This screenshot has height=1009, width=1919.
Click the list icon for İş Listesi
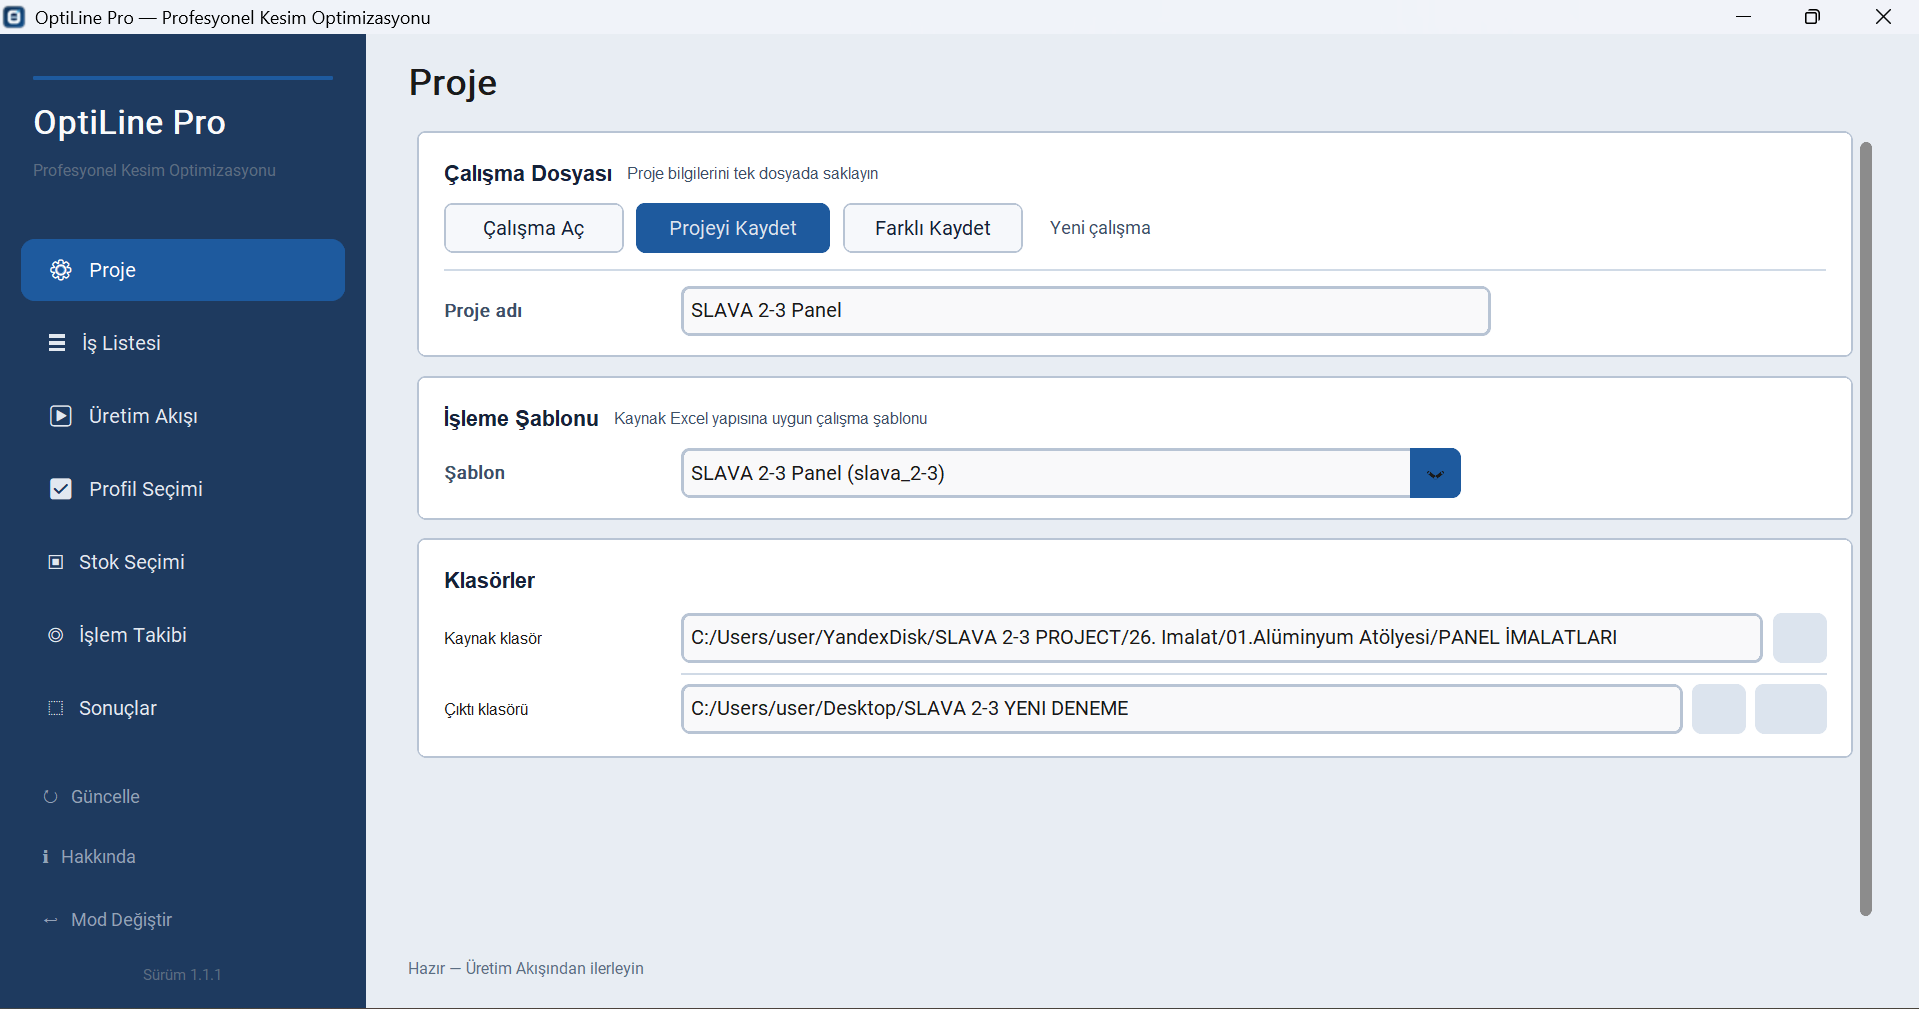(x=57, y=343)
